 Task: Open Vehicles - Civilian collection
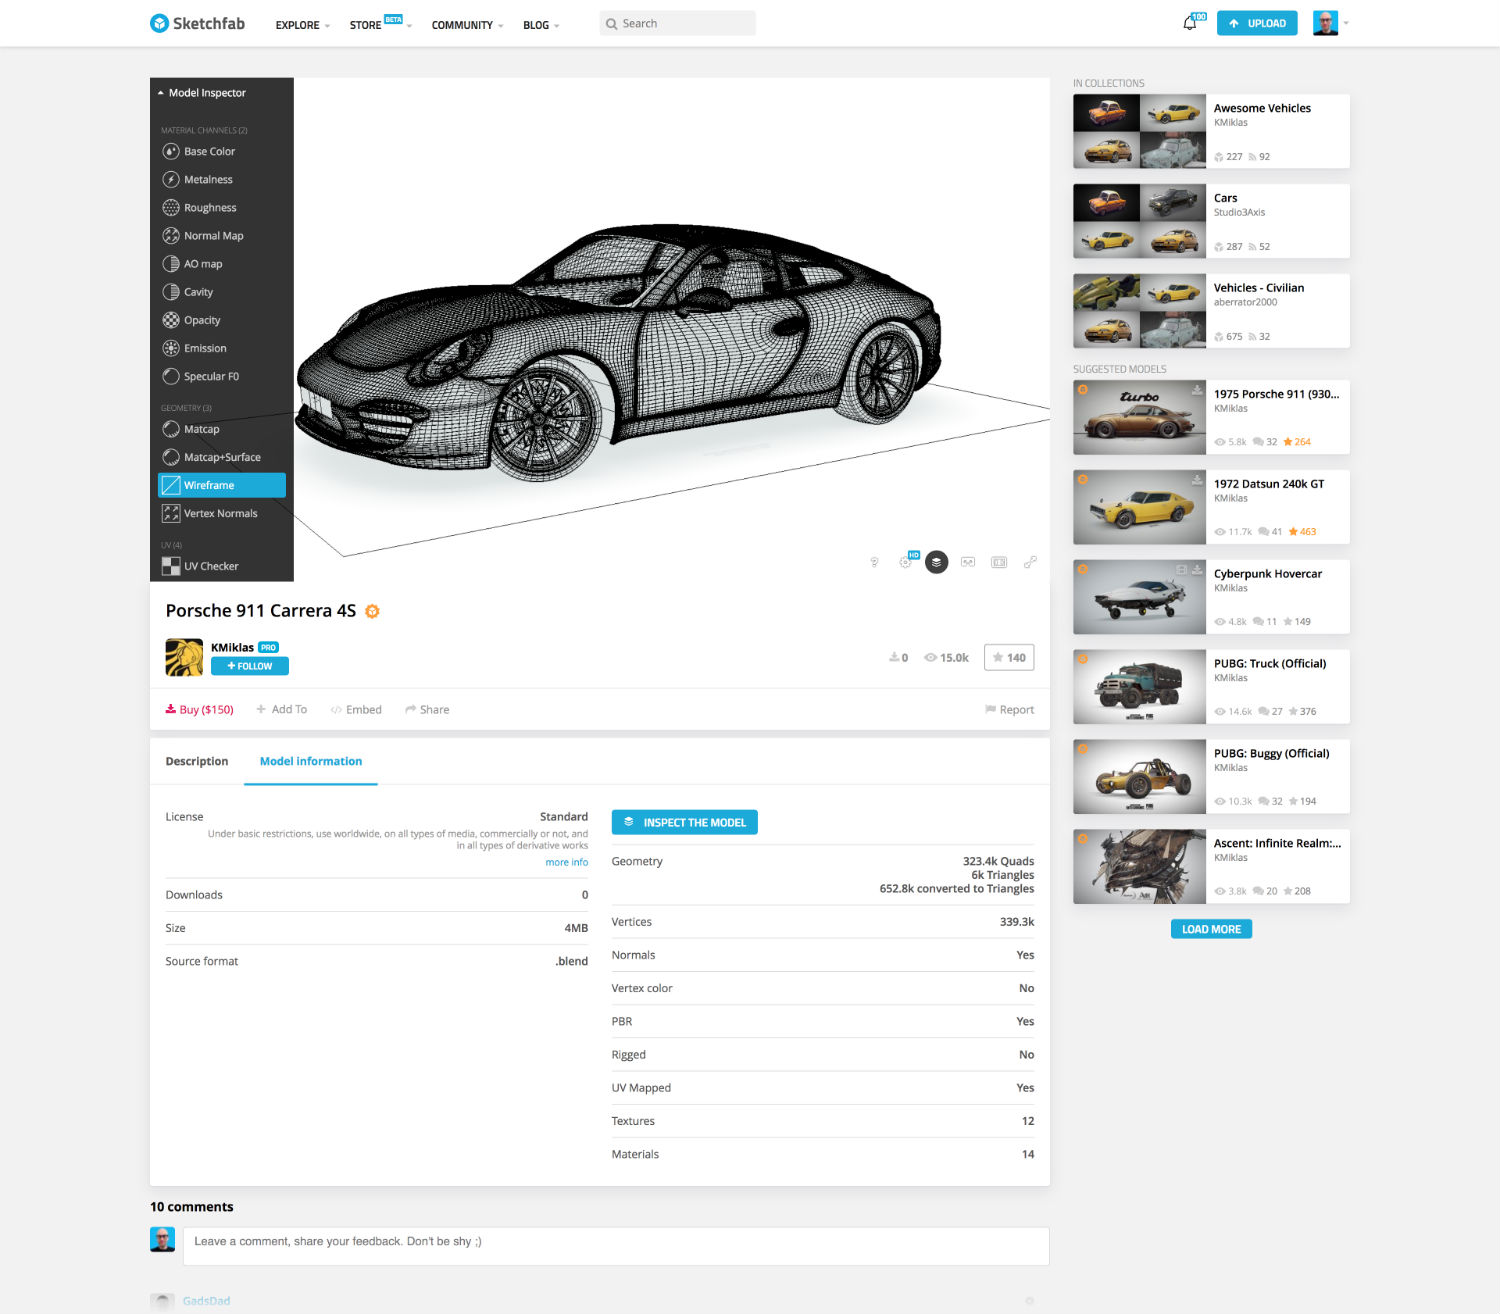(1211, 311)
